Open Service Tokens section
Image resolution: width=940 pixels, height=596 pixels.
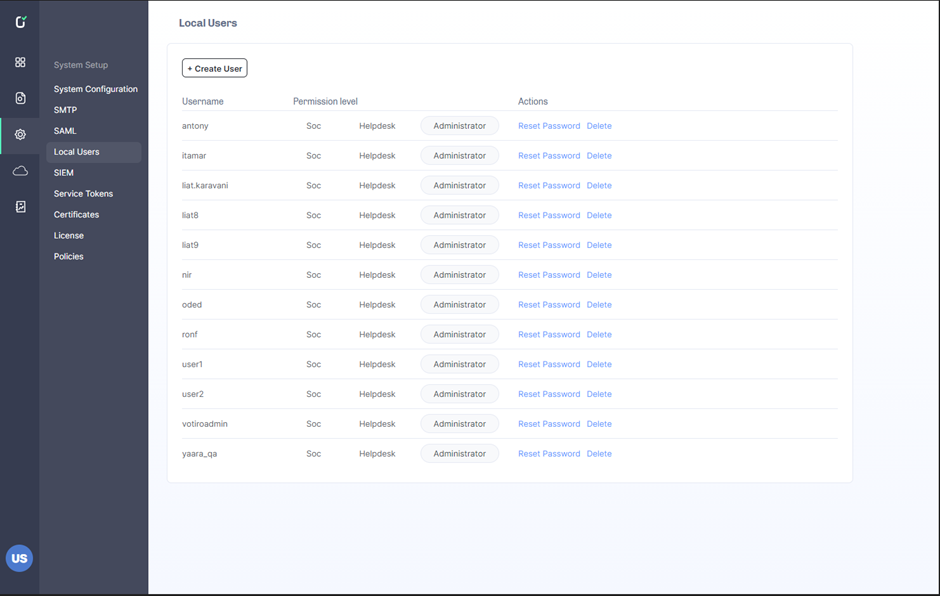coord(83,194)
